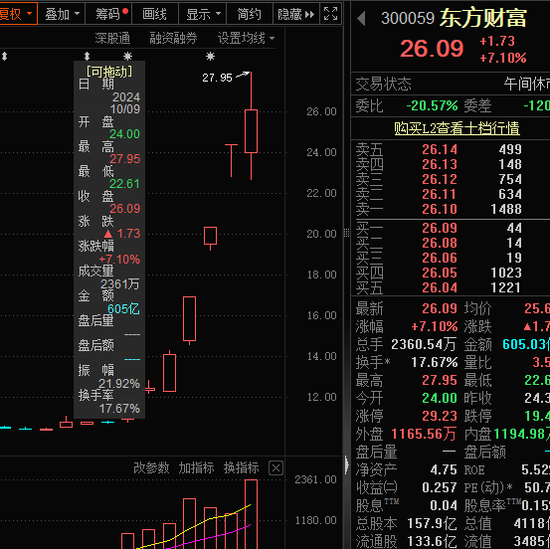Click 总股本 value 157.9亿
Screen dimensions: 550x549
tap(432, 524)
